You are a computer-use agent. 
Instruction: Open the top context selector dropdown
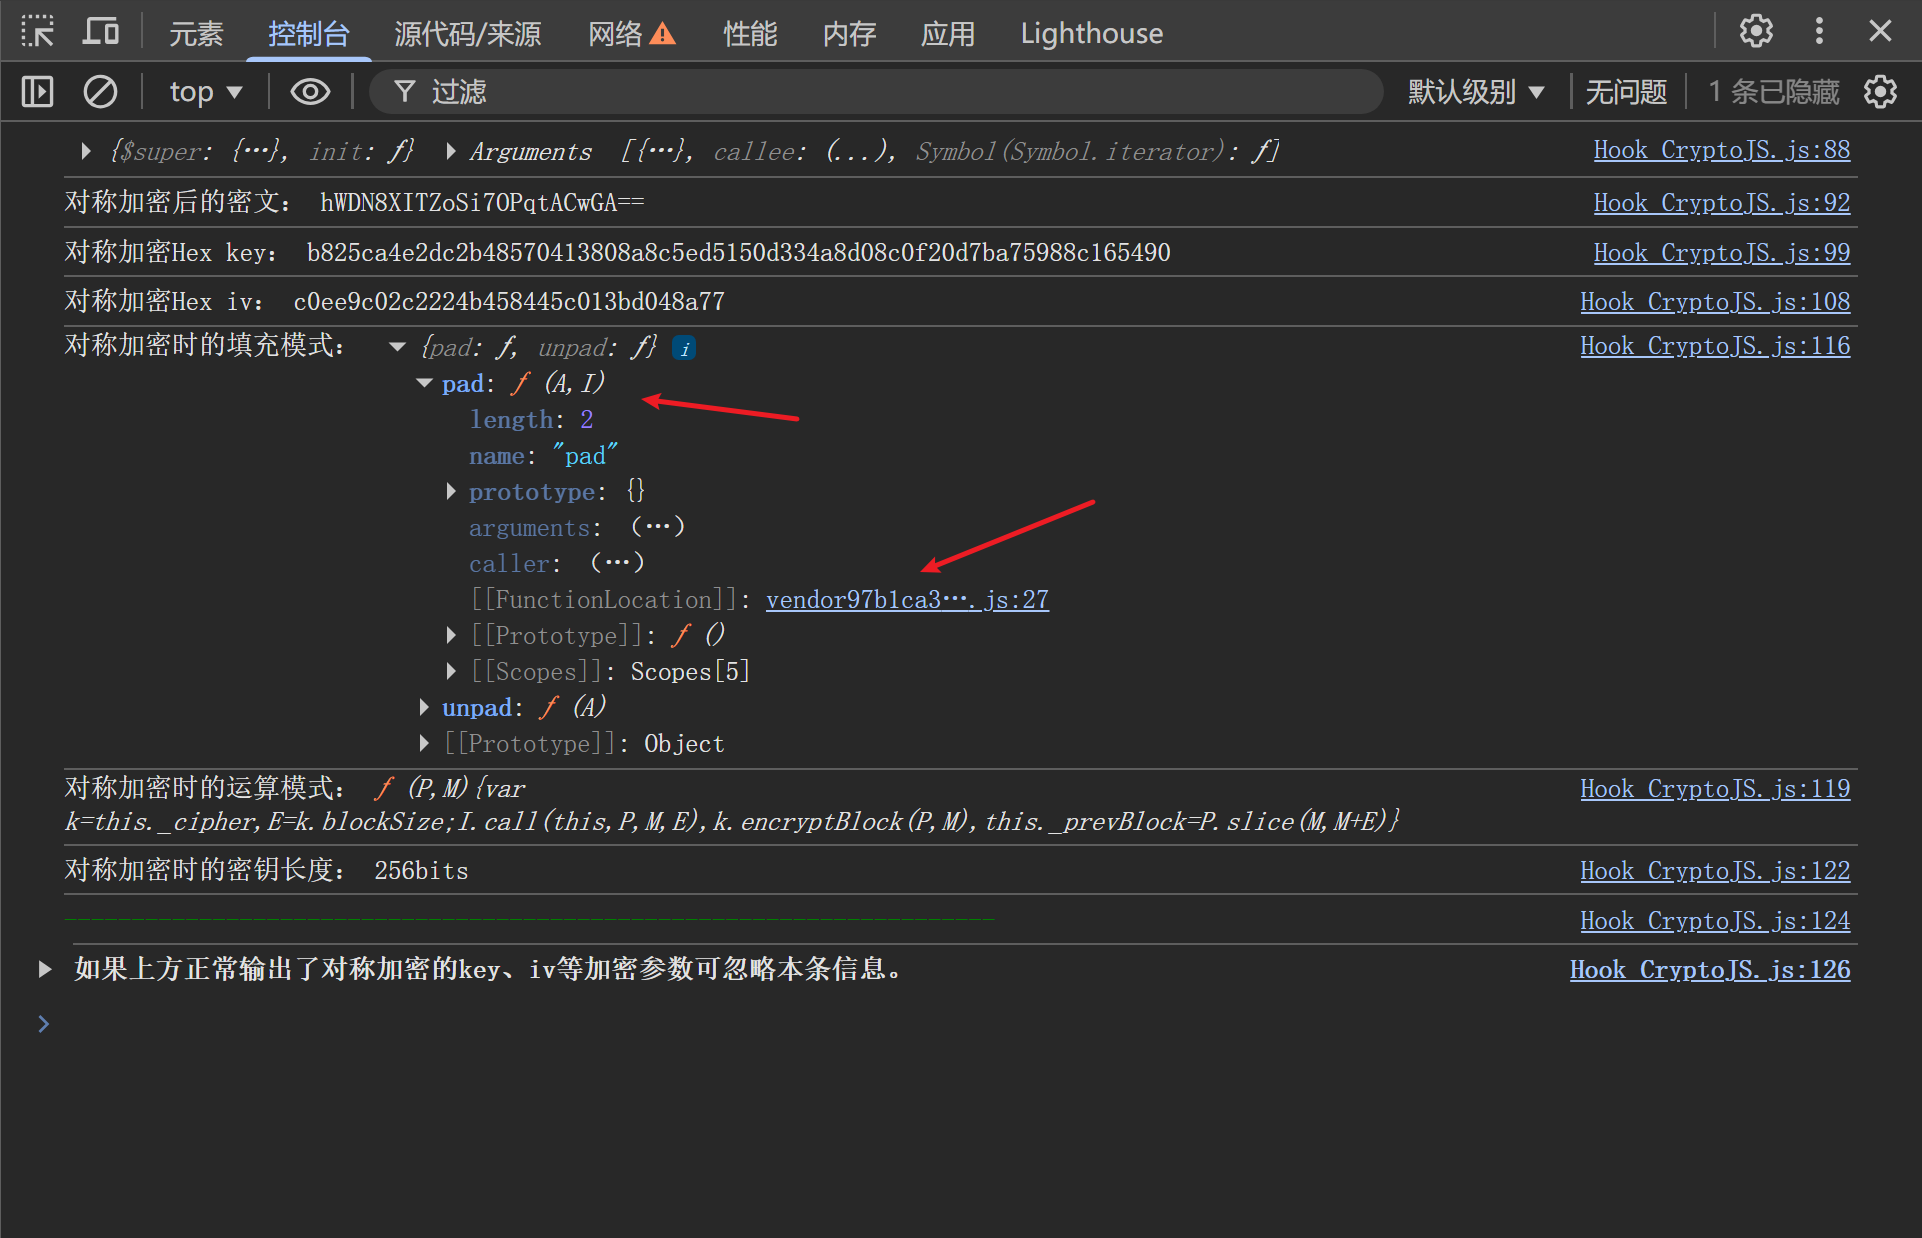205,92
